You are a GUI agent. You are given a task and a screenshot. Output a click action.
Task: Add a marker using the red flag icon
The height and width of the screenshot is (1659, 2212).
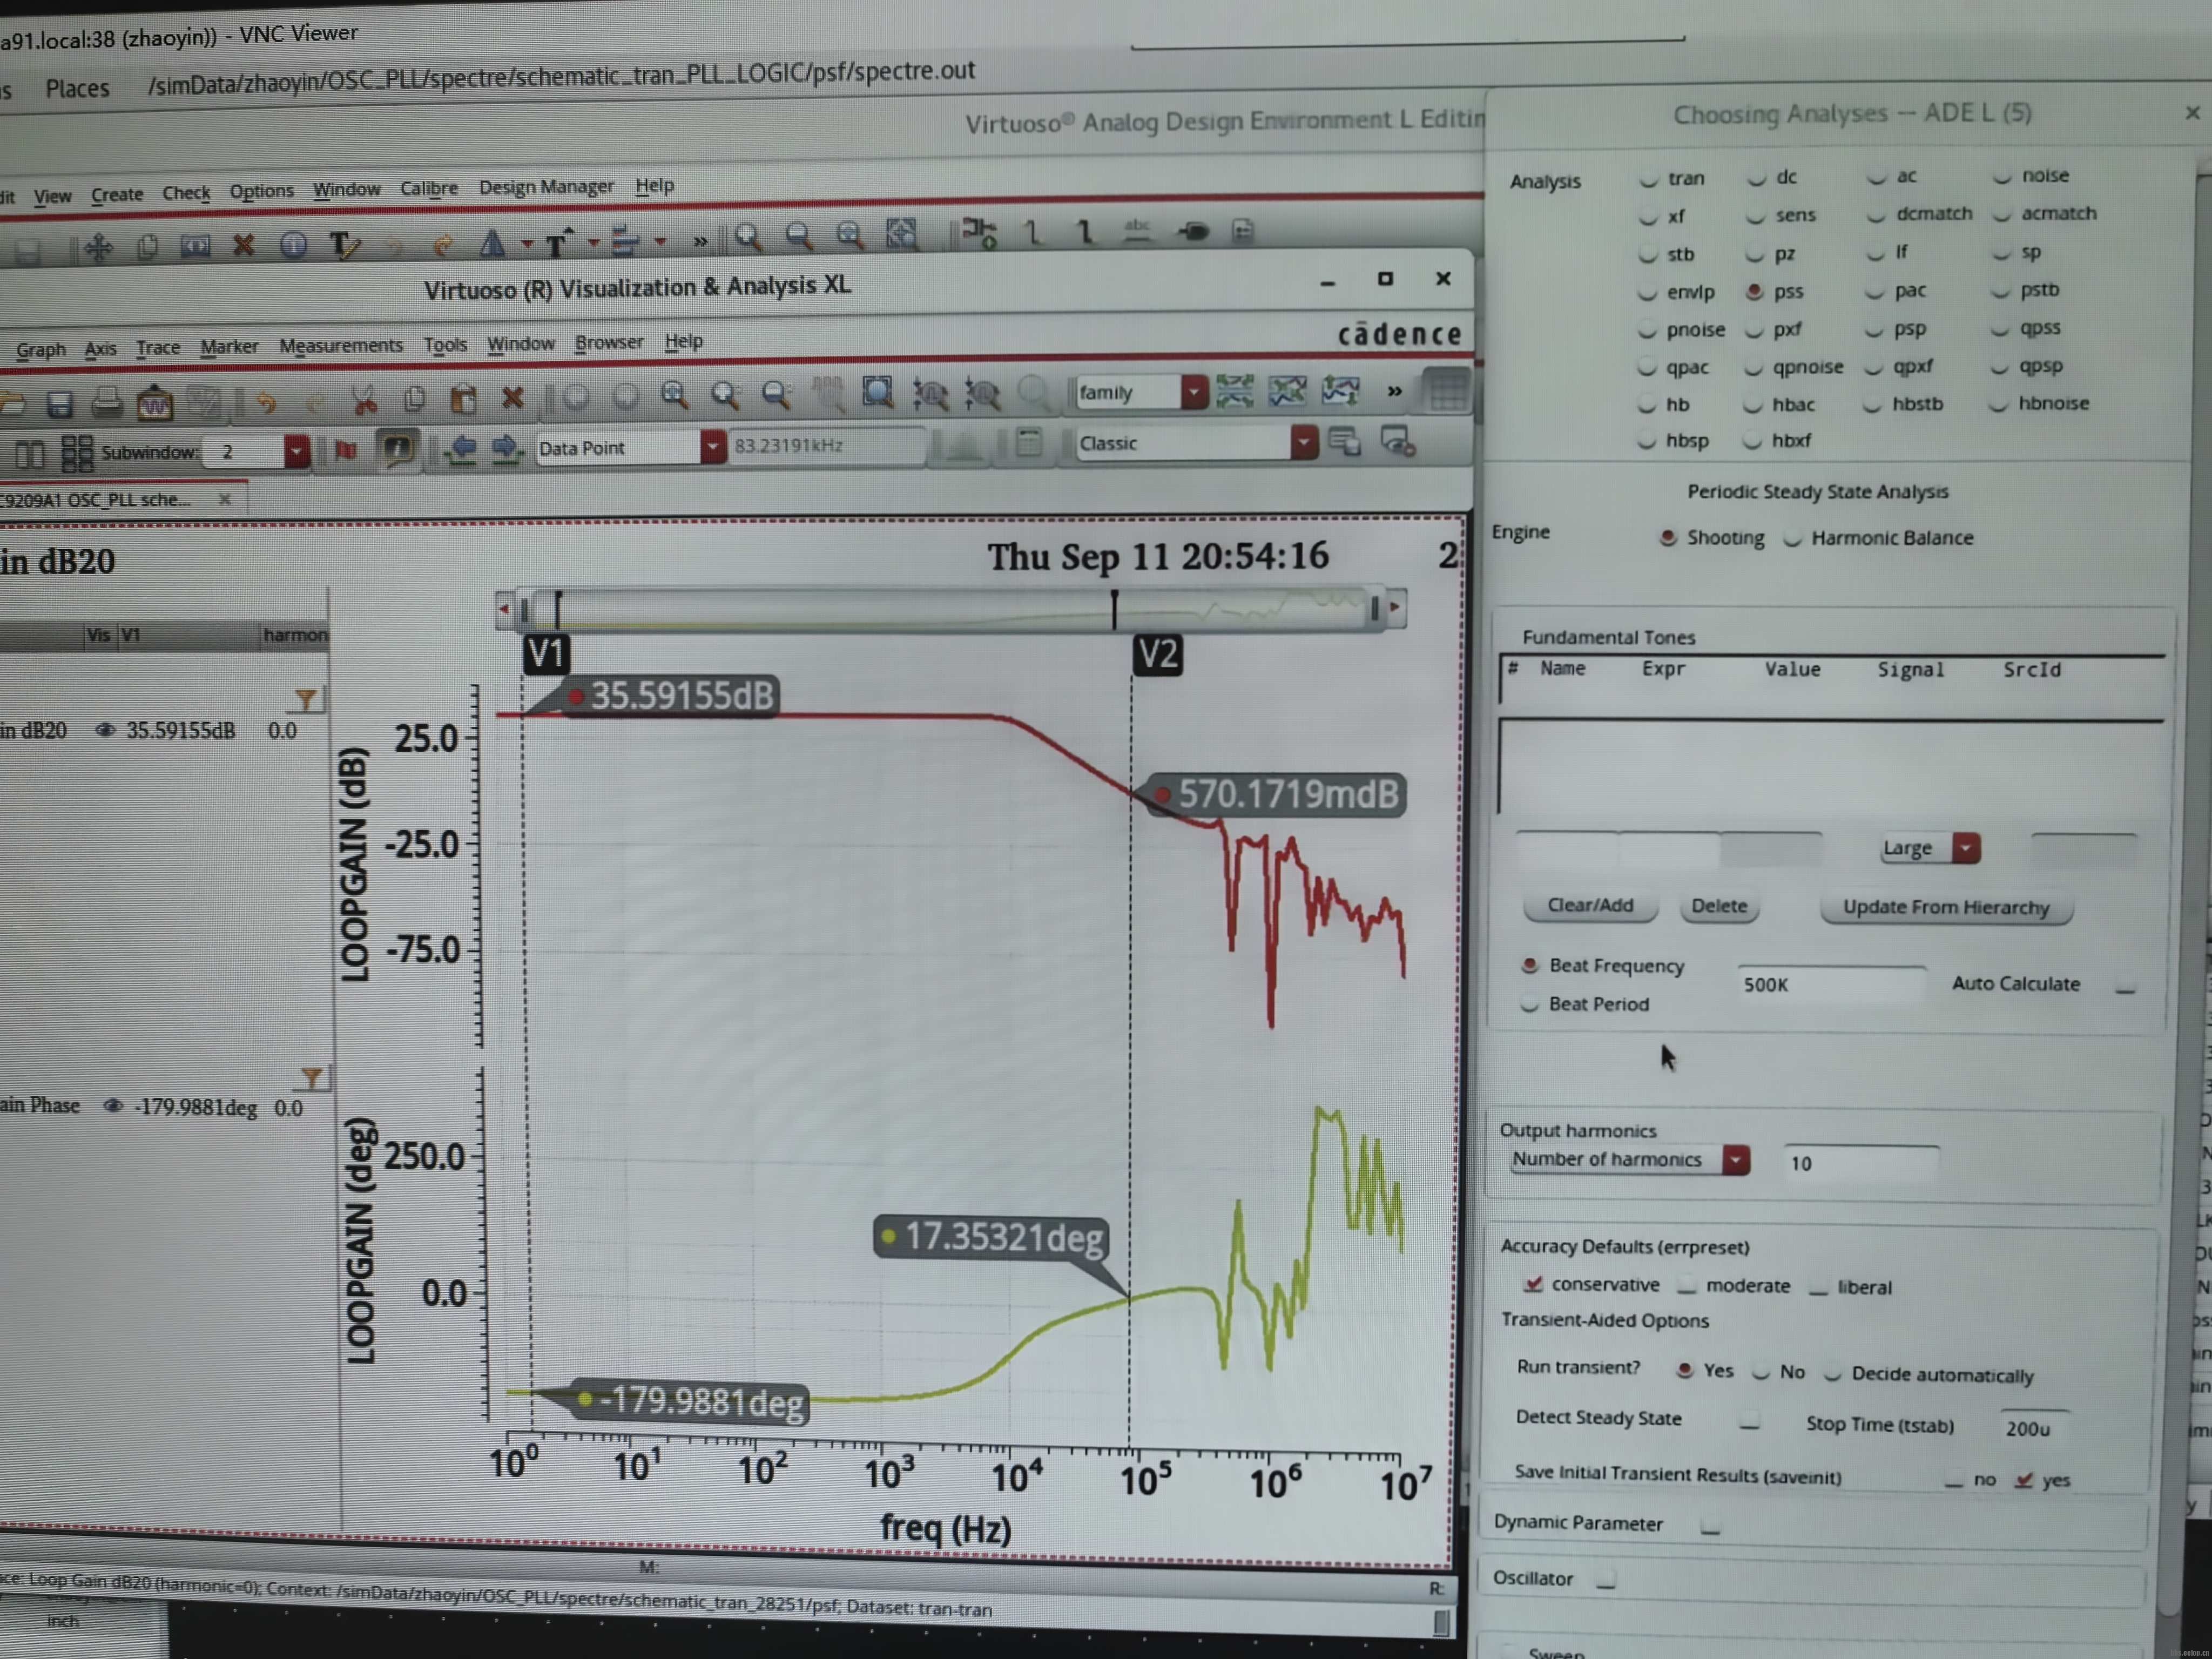point(346,450)
